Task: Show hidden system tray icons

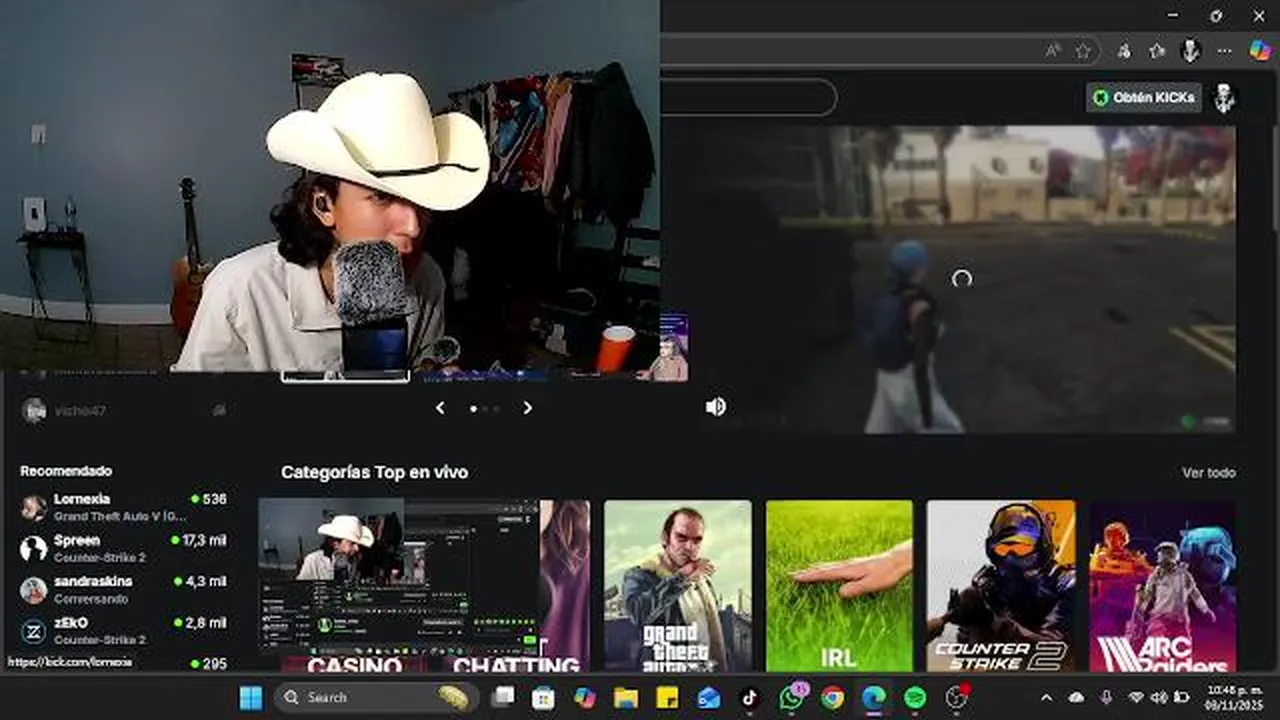Action: click(1046, 697)
